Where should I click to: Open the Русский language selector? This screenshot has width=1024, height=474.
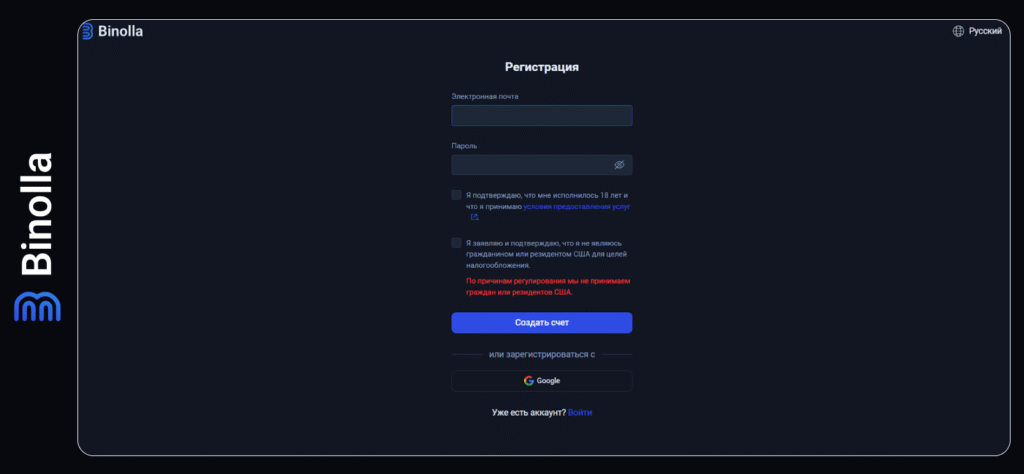point(977,31)
